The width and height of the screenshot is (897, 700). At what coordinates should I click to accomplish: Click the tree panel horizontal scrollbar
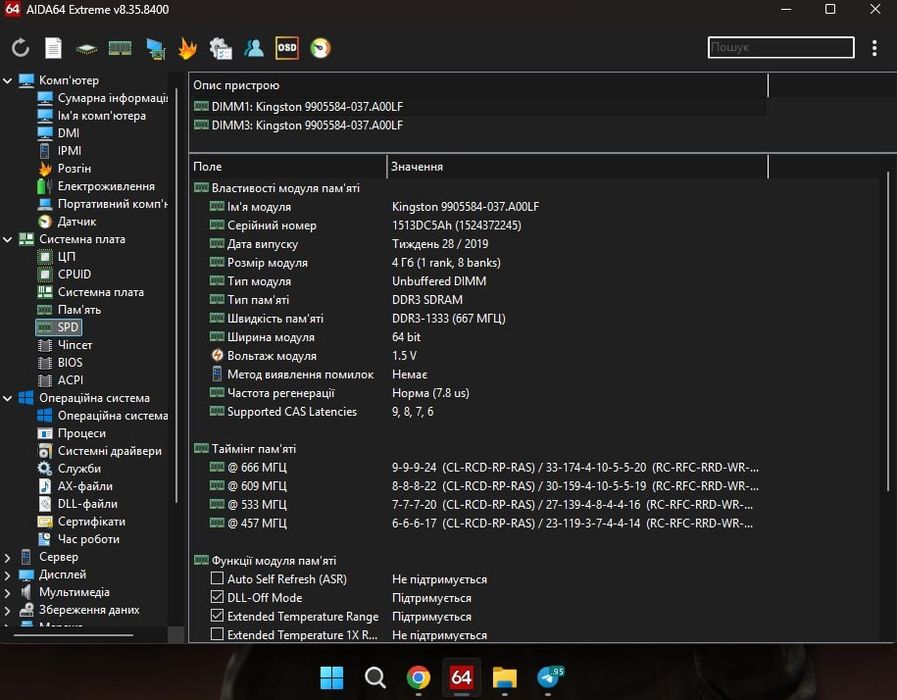tap(73, 635)
